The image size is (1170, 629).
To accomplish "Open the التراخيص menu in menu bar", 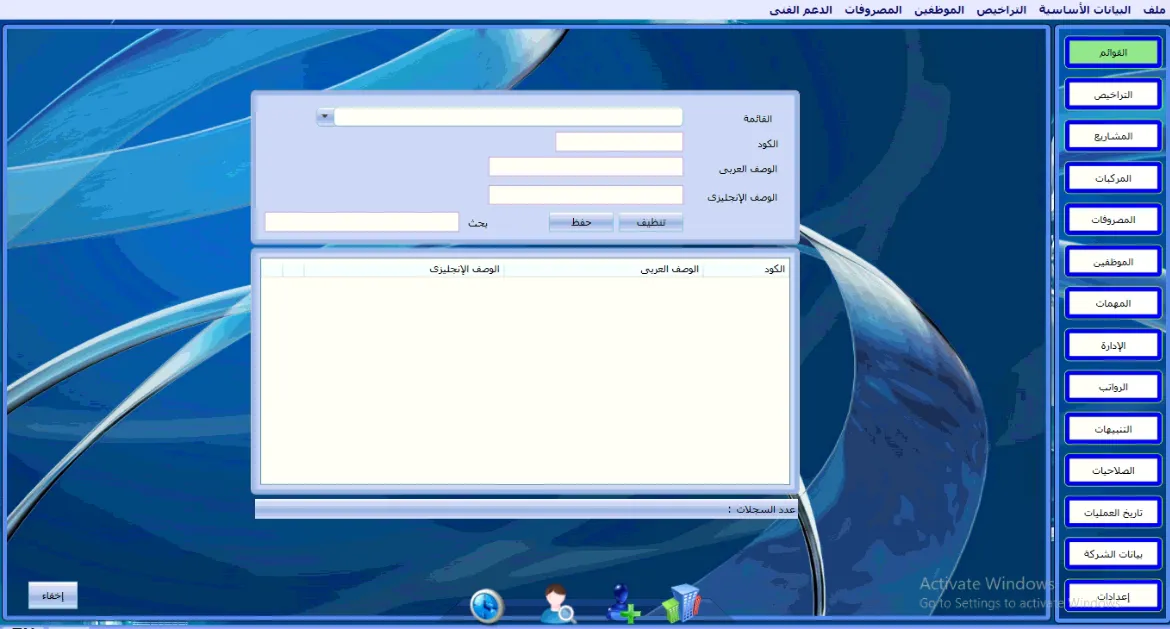I will tap(1001, 10).
